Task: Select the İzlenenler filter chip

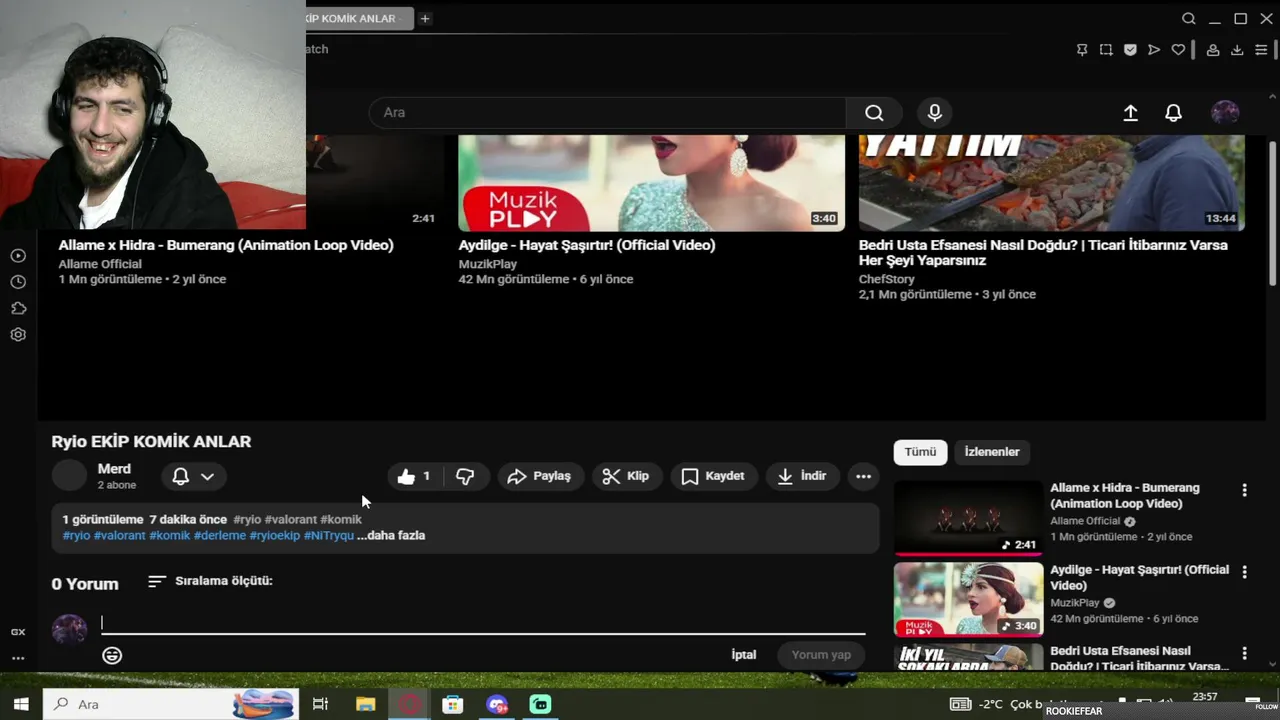Action: pyautogui.click(x=992, y=452)
